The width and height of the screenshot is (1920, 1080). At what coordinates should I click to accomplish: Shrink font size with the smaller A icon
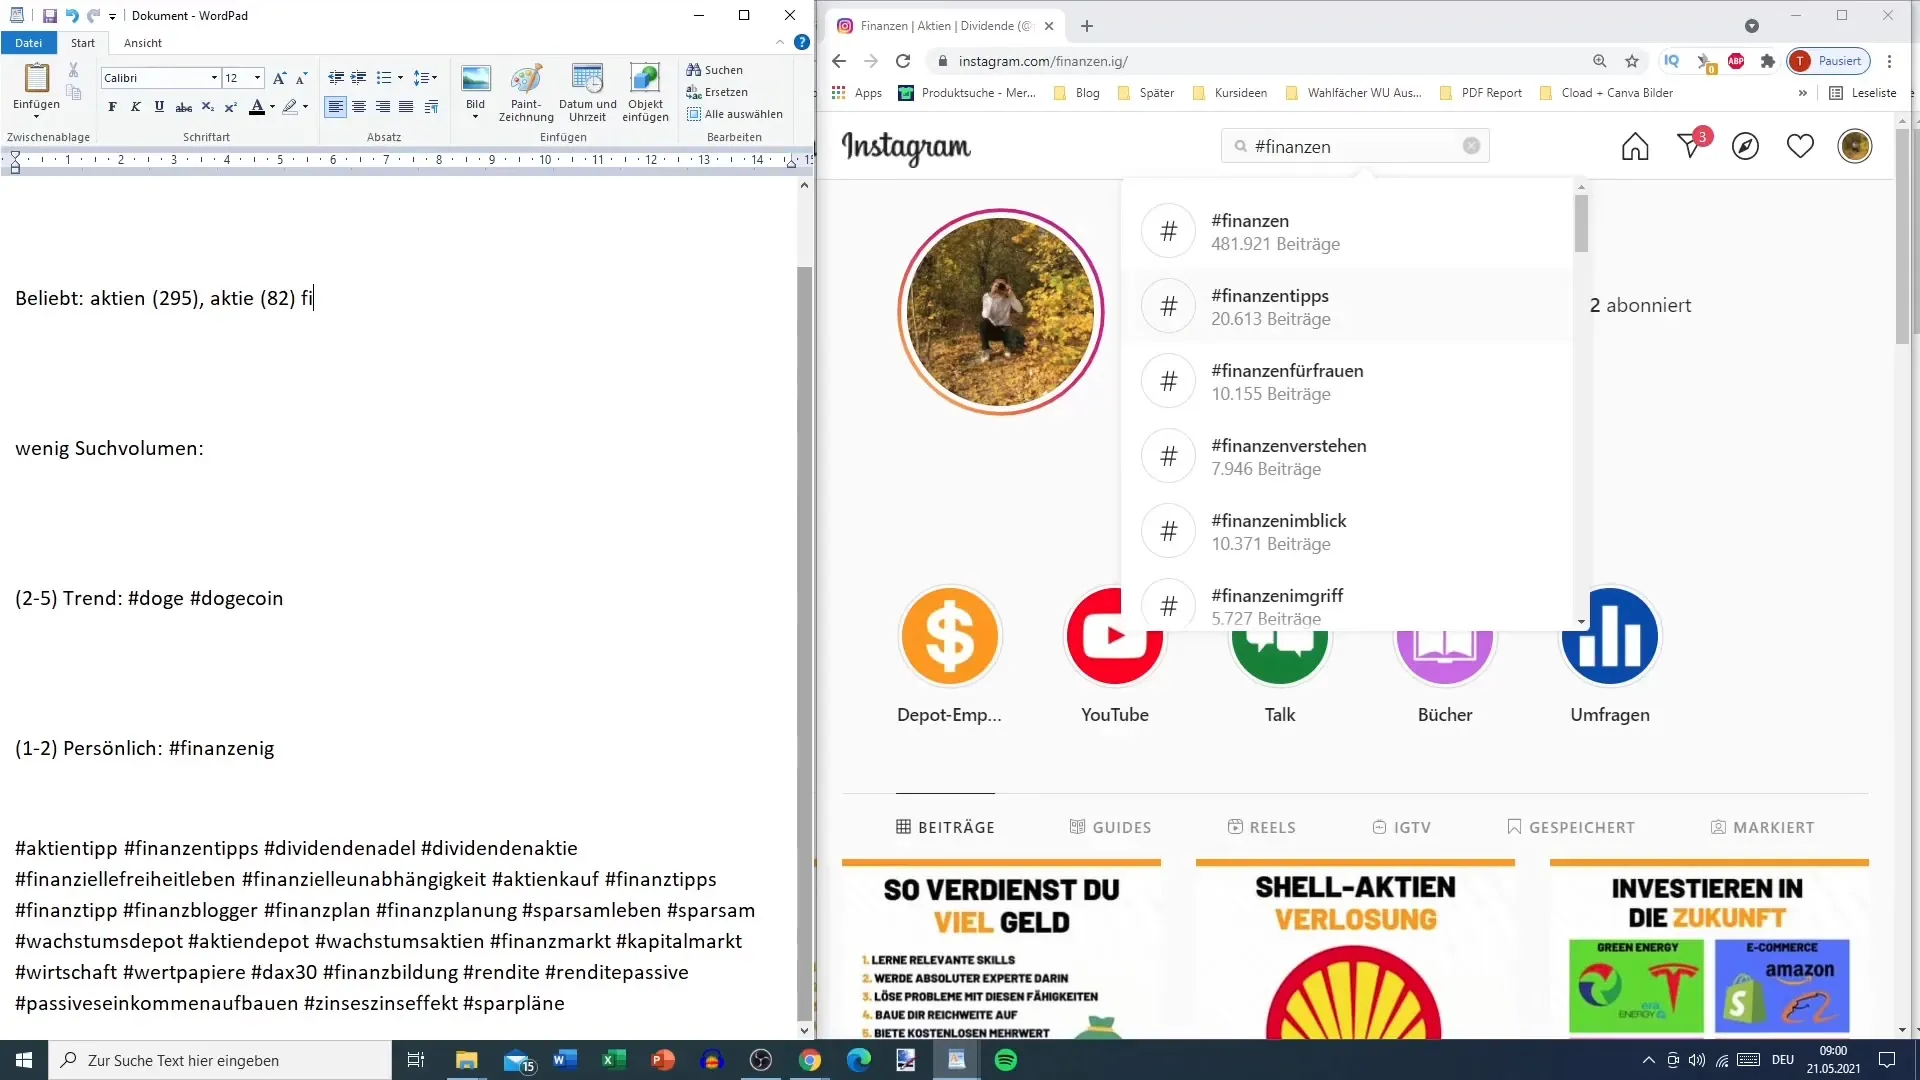[x=301, y=78]
